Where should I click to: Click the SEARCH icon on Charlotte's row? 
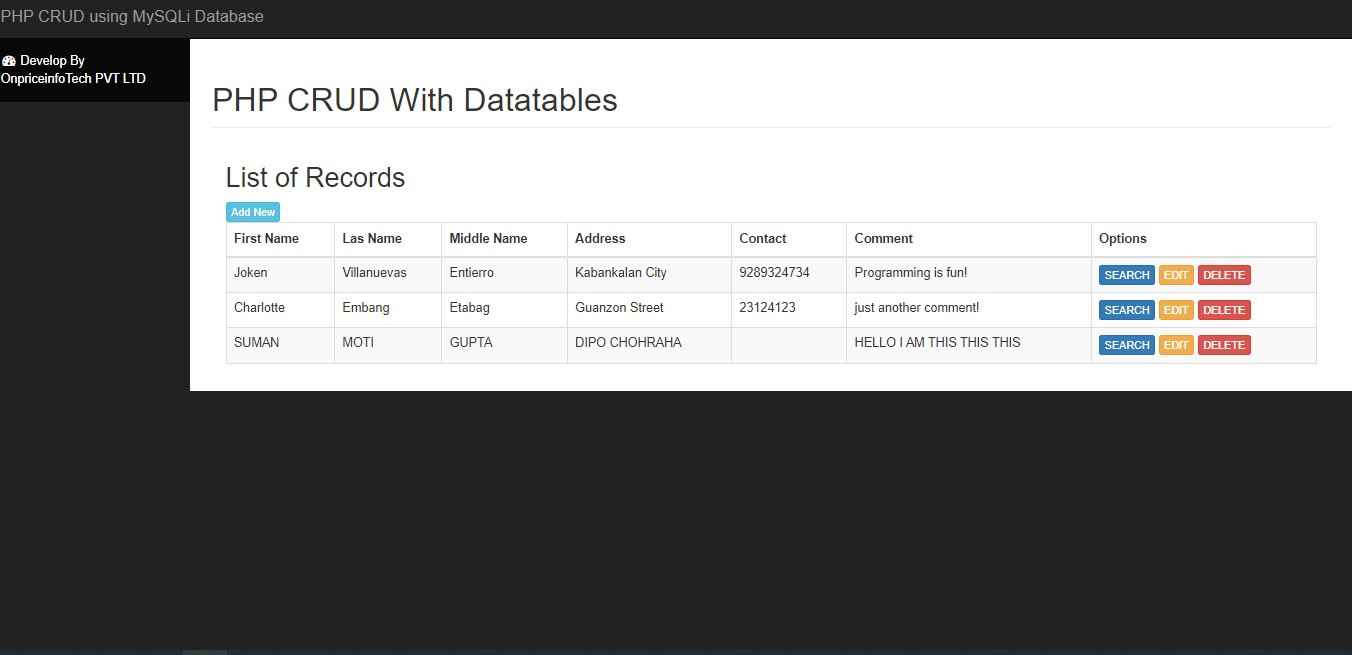pos(1126,309)
